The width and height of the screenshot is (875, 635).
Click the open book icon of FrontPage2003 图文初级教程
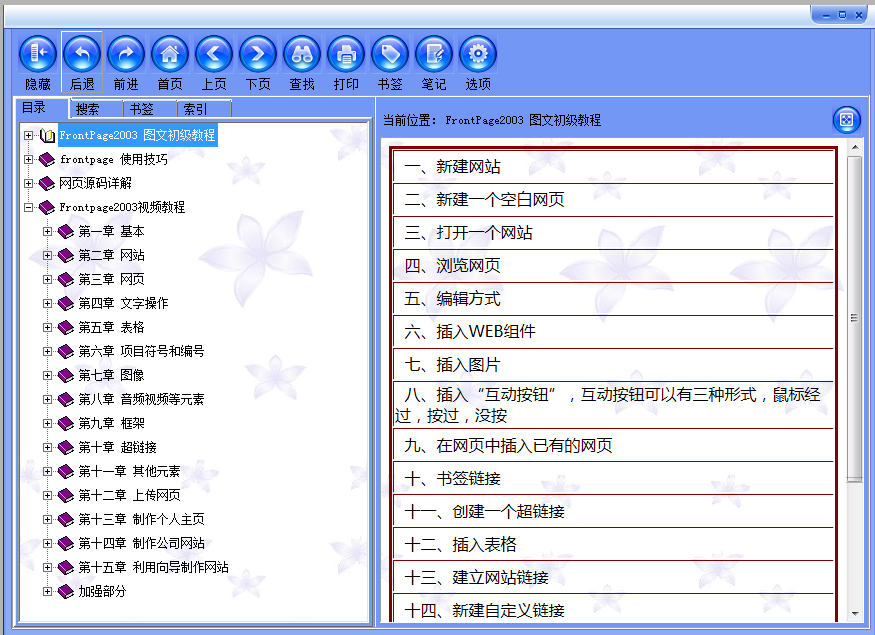click(x=47, y=136)
